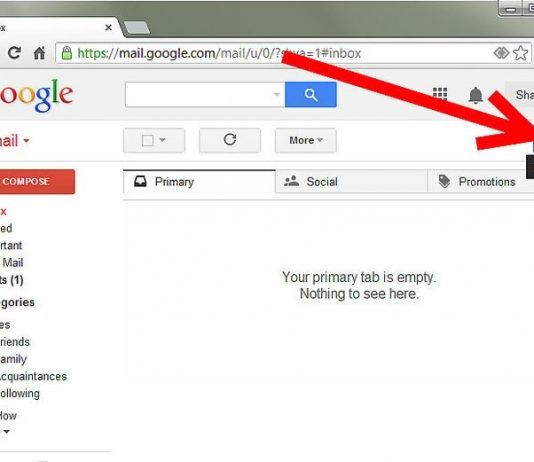Switch to the Promotions tab
Screen dimensions: 534x462
click(480, 181)
